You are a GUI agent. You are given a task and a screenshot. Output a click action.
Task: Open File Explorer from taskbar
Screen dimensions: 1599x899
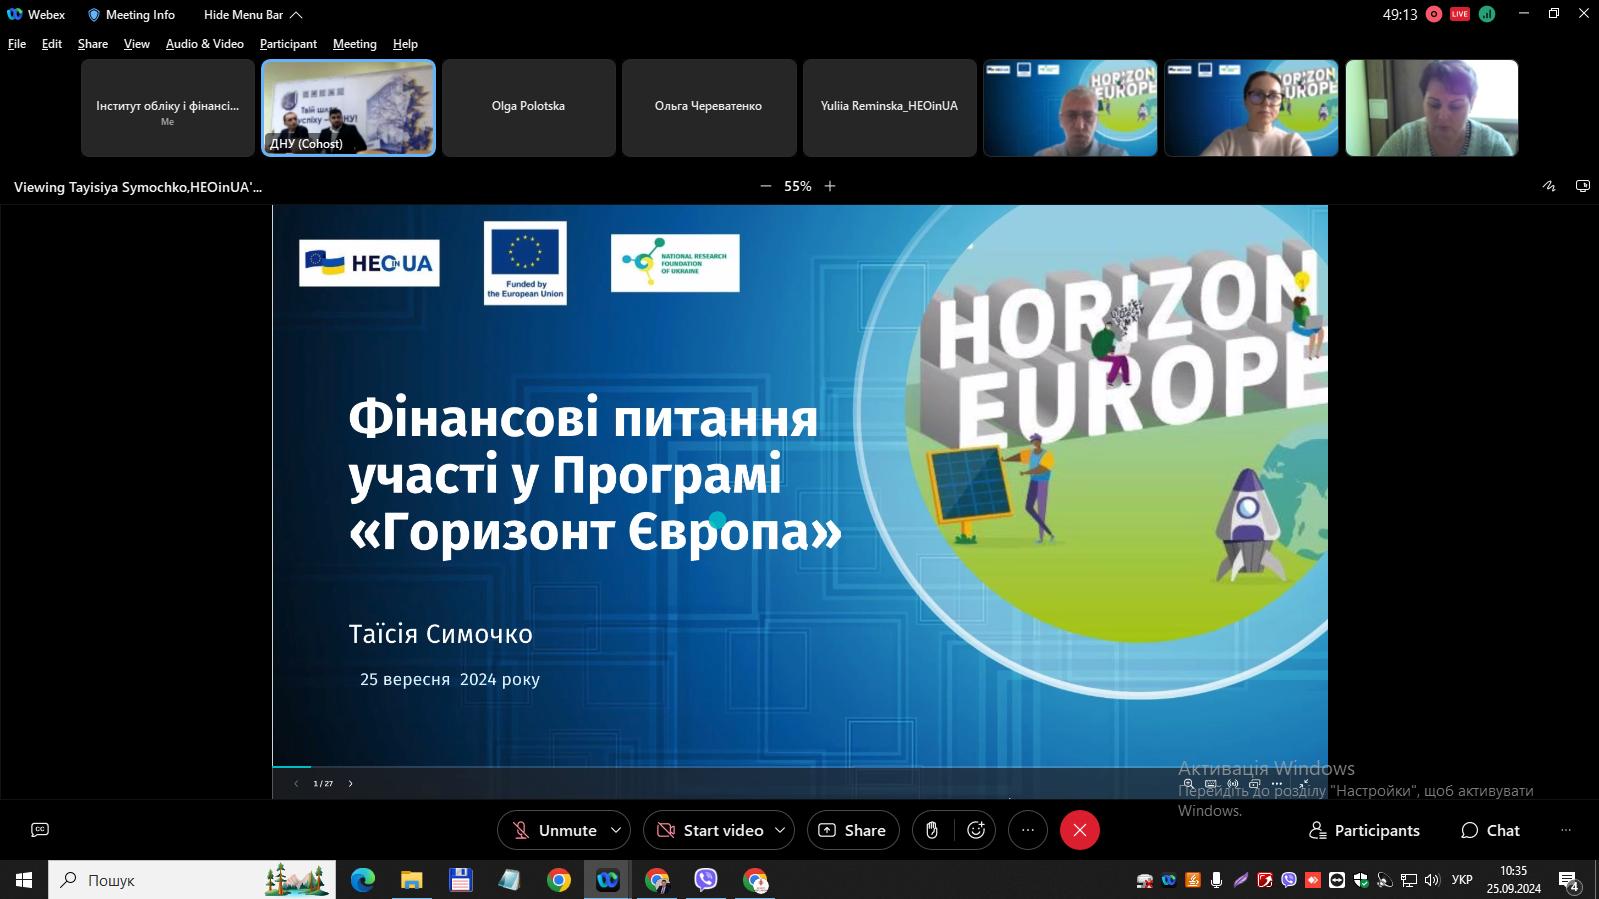click(x=412, y=880)
